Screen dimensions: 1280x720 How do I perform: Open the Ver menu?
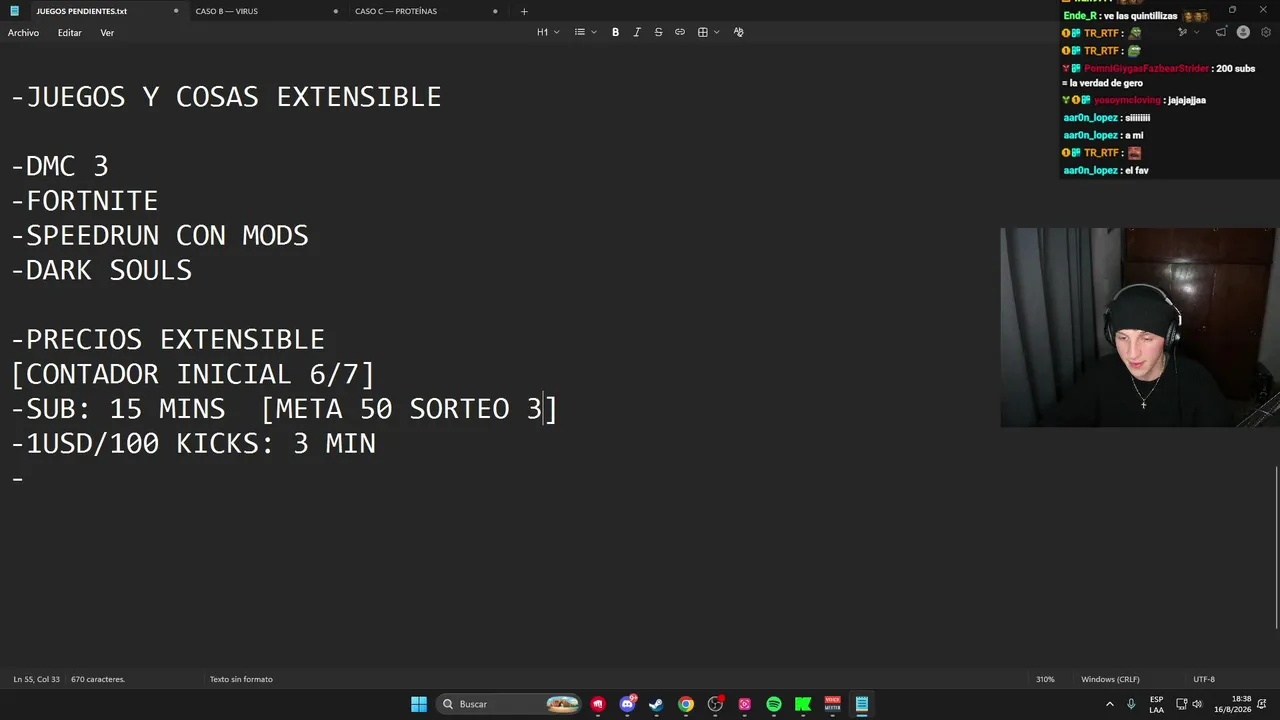pos(107,33)
